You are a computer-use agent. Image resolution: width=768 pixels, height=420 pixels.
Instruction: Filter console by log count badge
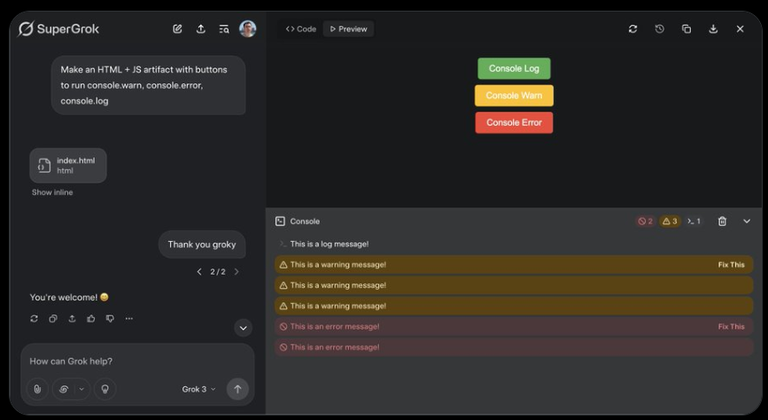694,222
